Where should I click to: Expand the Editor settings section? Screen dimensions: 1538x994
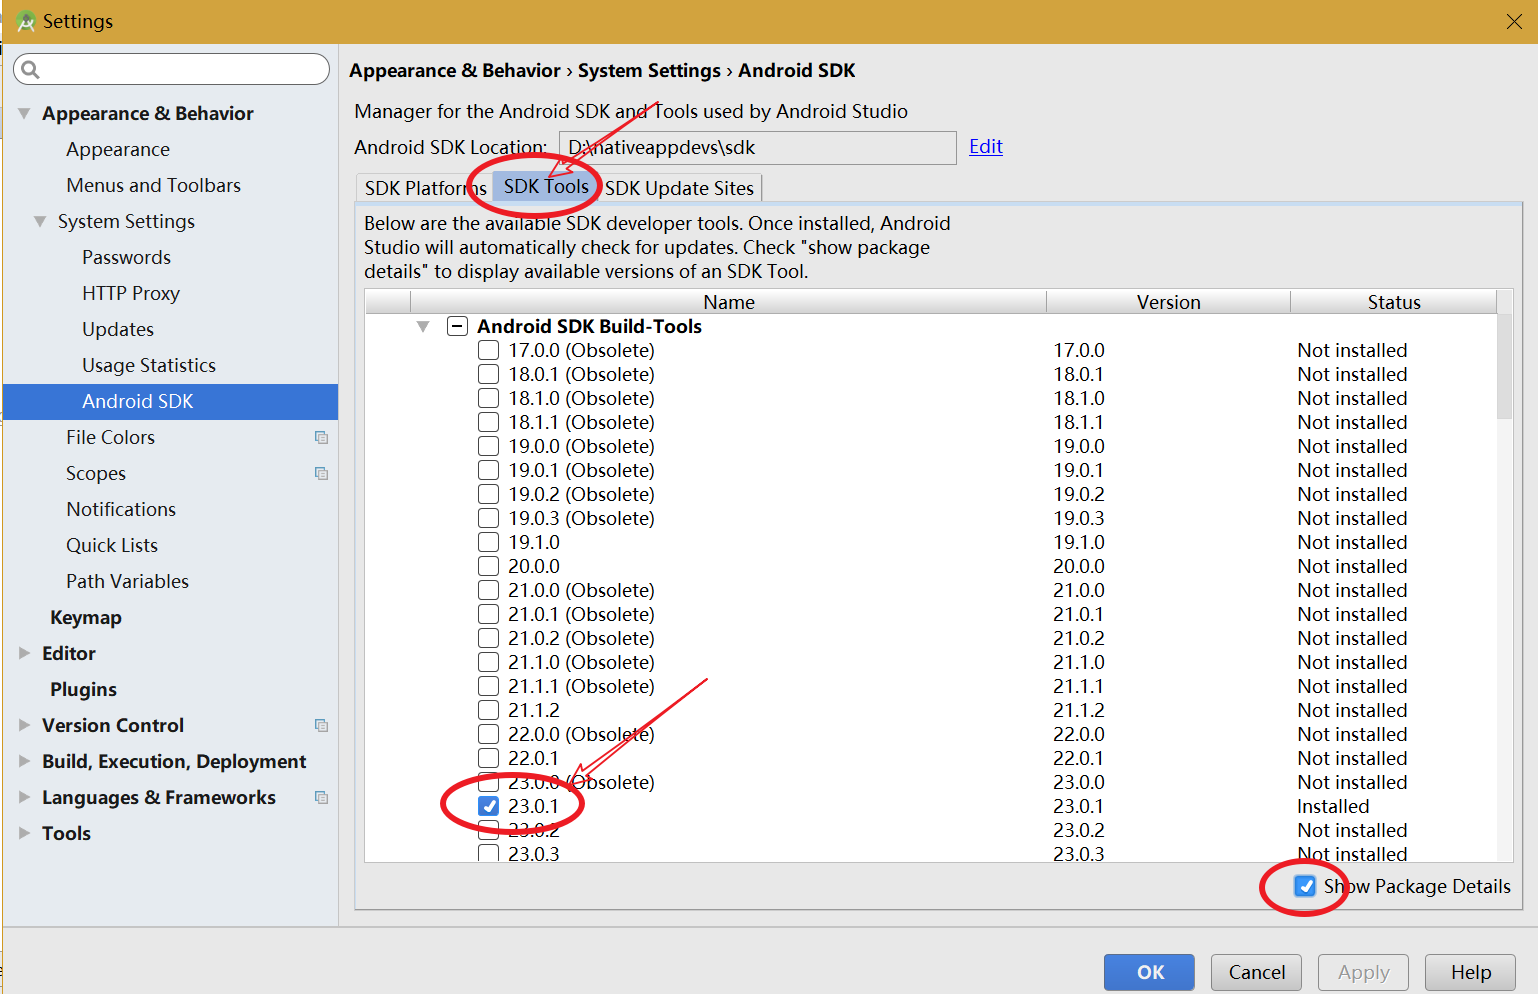point(24,653)
